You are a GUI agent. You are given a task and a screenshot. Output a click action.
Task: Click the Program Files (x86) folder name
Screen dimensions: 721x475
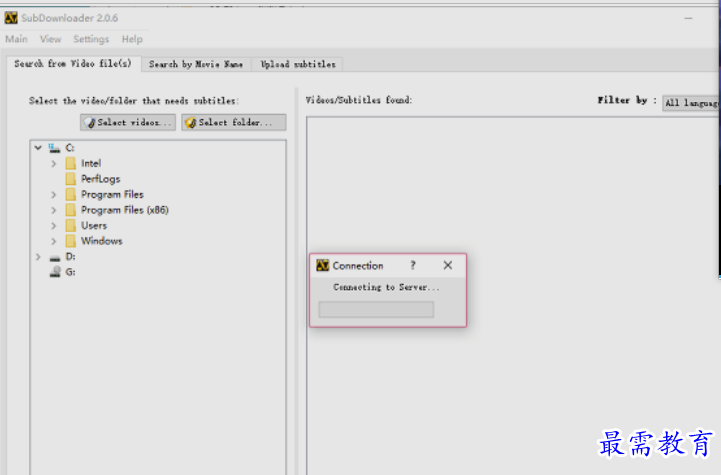coord(125,210)
